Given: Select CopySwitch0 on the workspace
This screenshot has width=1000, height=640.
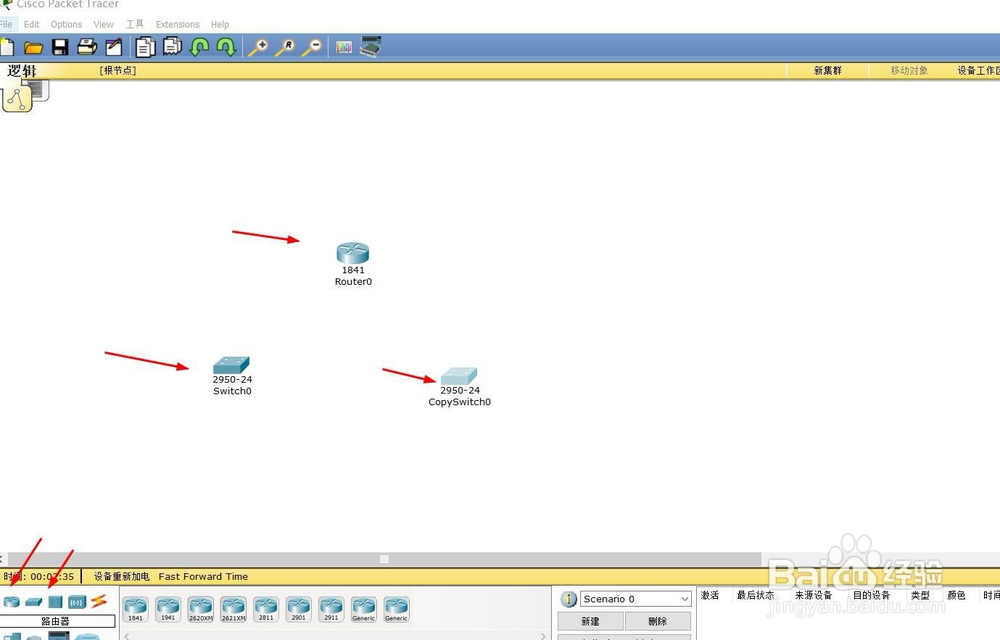Looking at the screenshot, I should click(x=459, y=375).
